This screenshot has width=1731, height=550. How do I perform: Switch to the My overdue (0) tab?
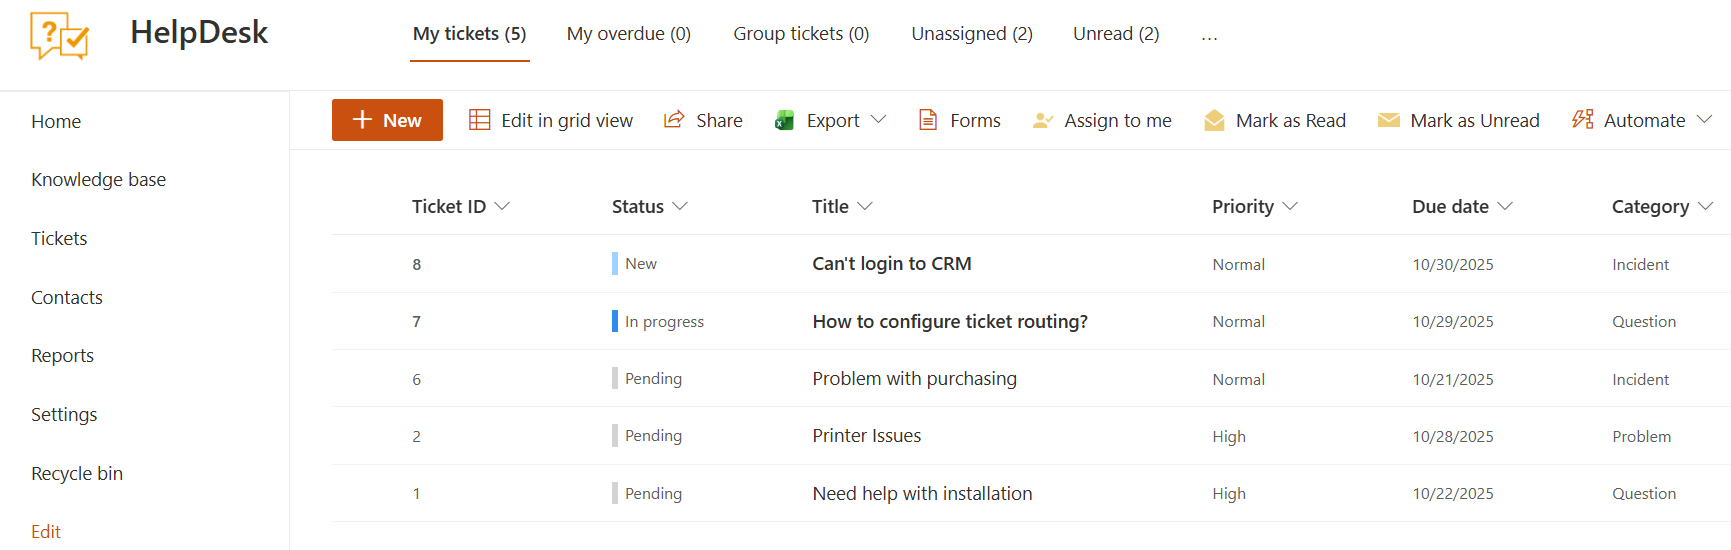628,34
